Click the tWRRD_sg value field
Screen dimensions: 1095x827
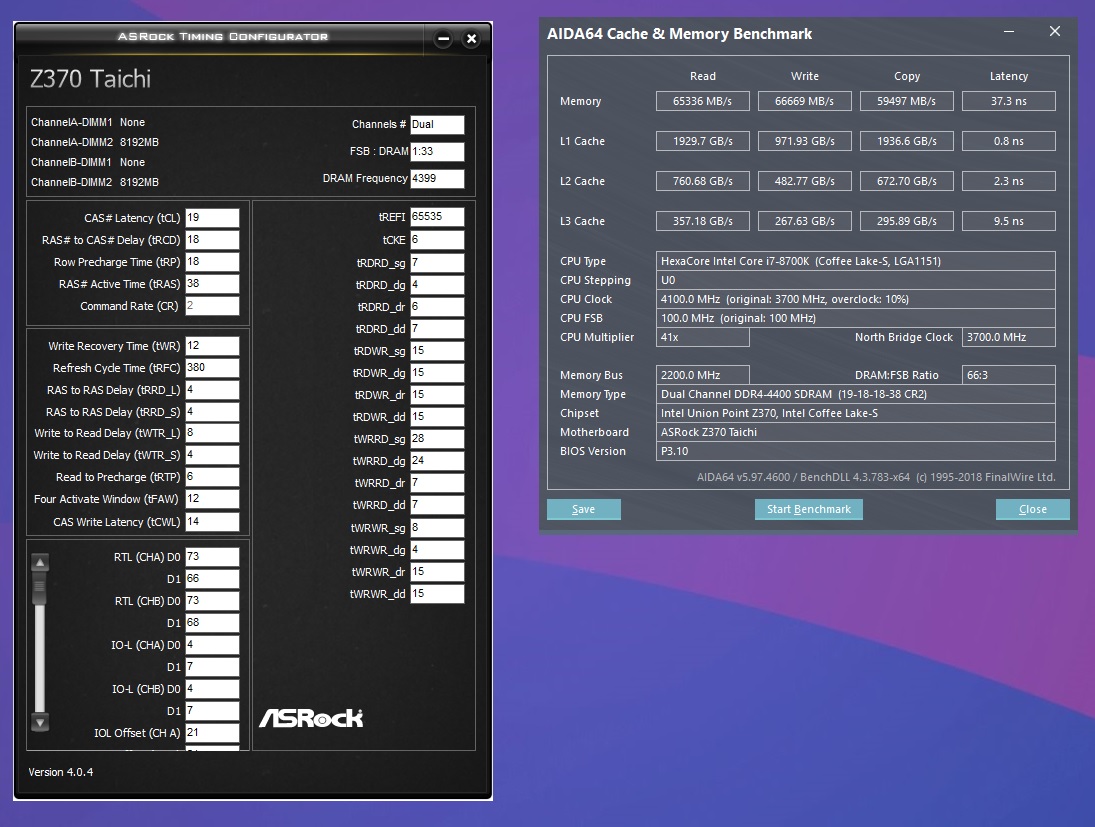[437, 439]
